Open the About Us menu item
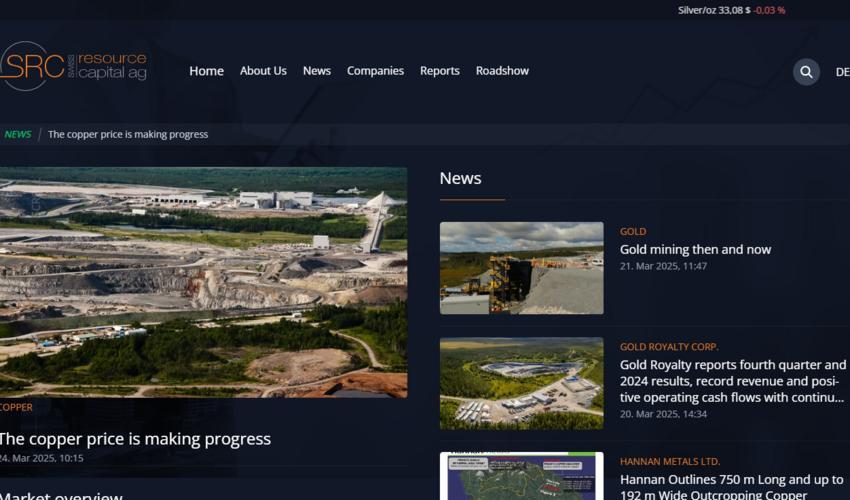The width and height of the screenshot is (850, 500). click(x=263, y=71)
